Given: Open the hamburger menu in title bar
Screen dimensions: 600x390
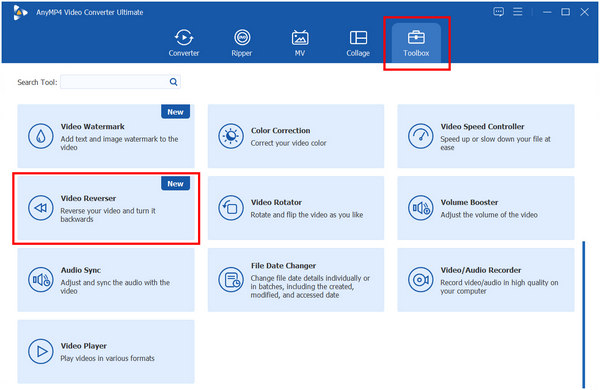Looking at the screenshot, I should click(518, 12).
